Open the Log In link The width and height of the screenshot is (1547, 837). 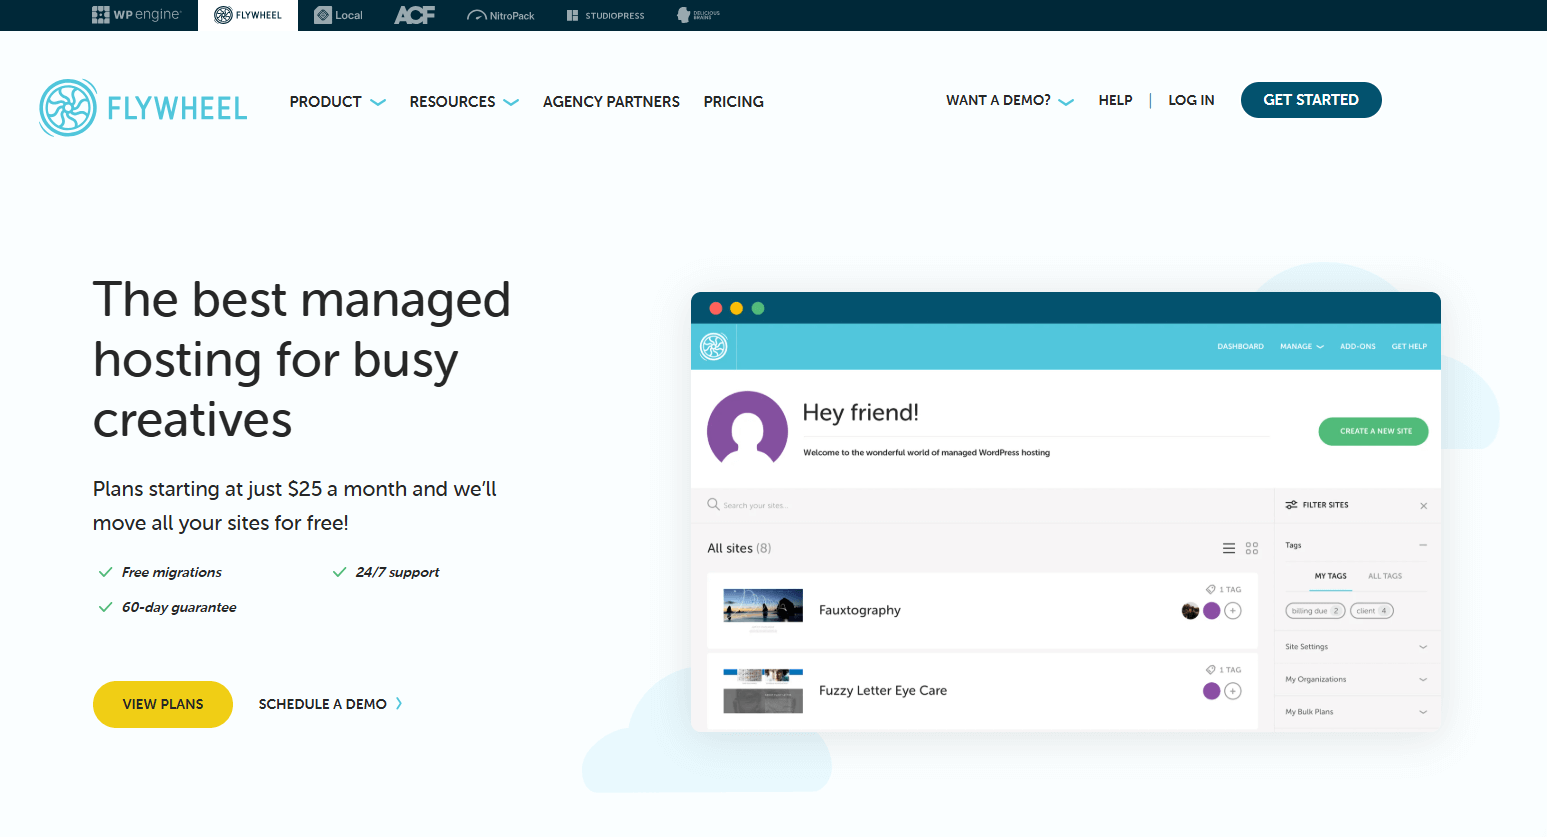click(1191, 100)
